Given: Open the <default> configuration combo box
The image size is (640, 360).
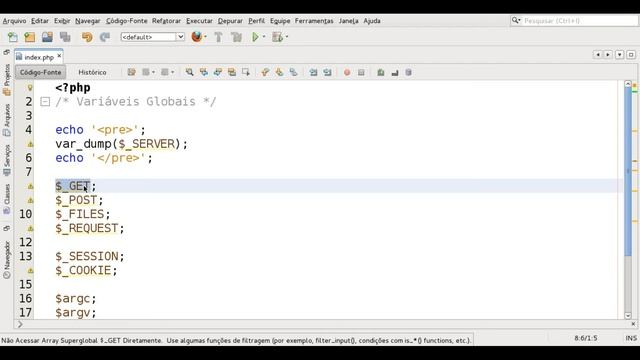Looking at the screenshot, I should 152,37.
